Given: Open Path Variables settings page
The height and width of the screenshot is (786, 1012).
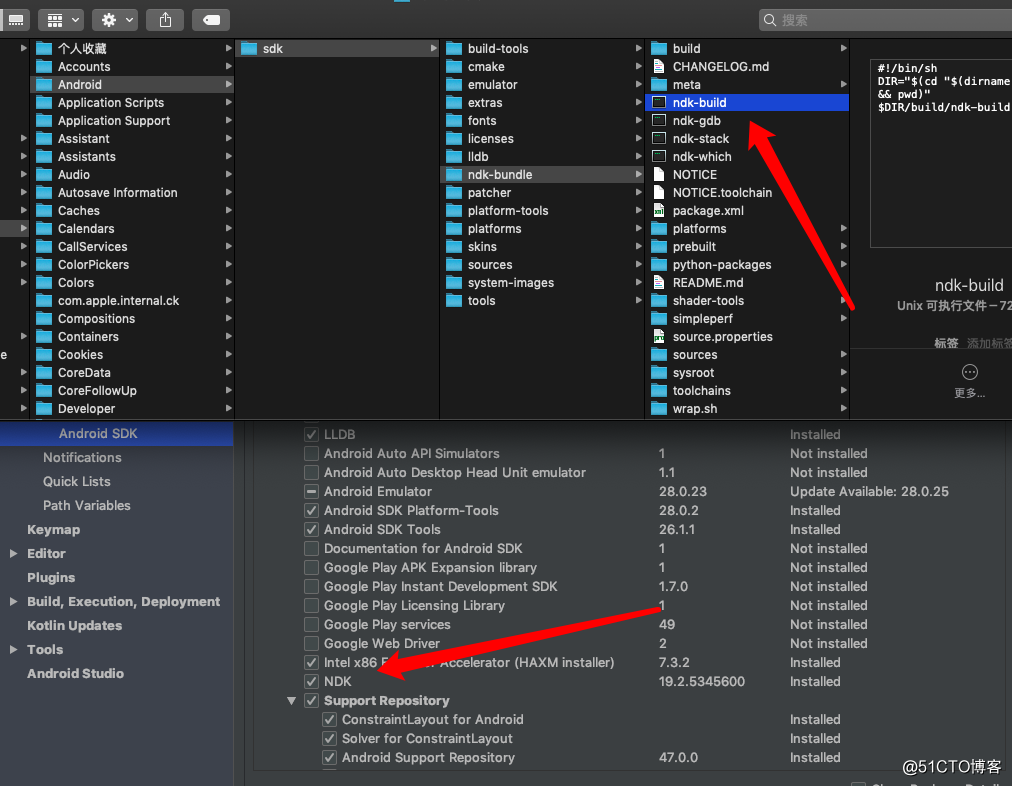Looking at the screenshot, I should pyautogui.click(x=86, y=505).
